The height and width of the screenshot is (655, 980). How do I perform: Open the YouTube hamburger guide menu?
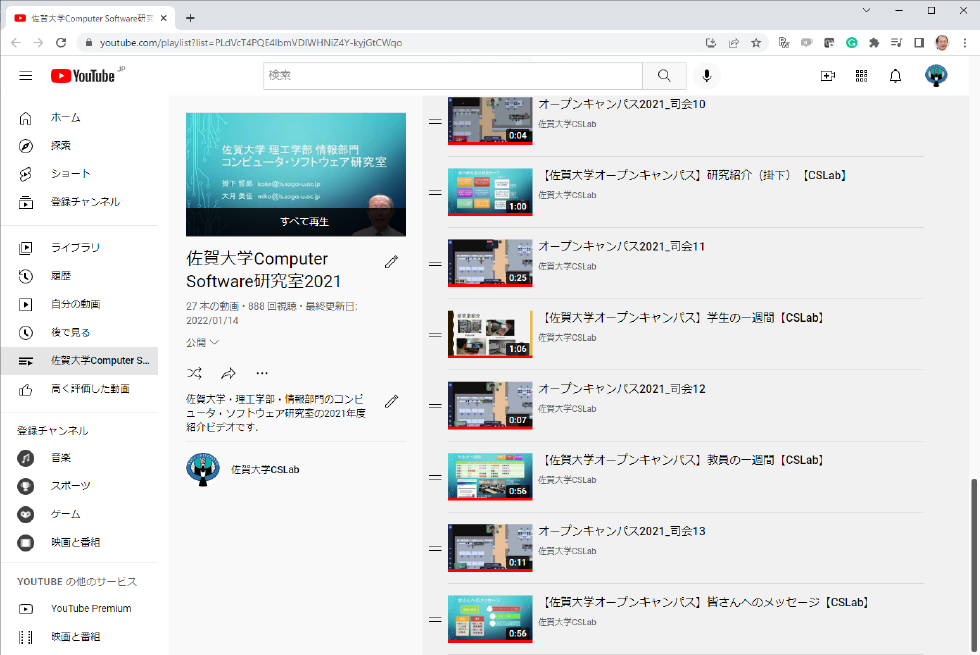click(x=26, y=76)
